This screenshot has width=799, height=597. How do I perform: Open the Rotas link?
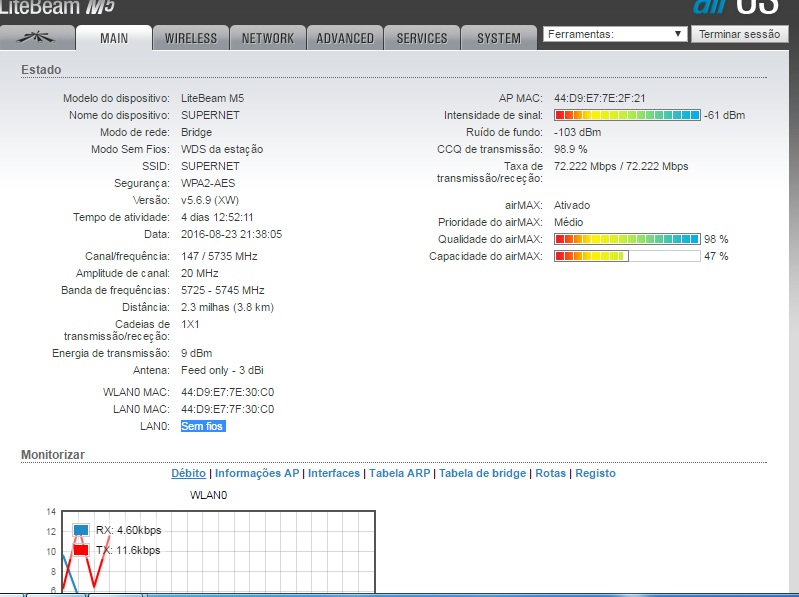tap(550, 473)
